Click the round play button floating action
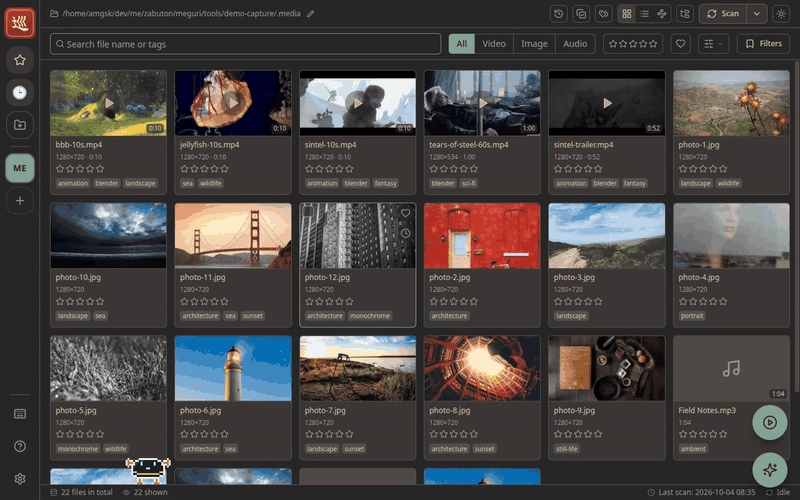The image size is (800, 500). [770, 422]
